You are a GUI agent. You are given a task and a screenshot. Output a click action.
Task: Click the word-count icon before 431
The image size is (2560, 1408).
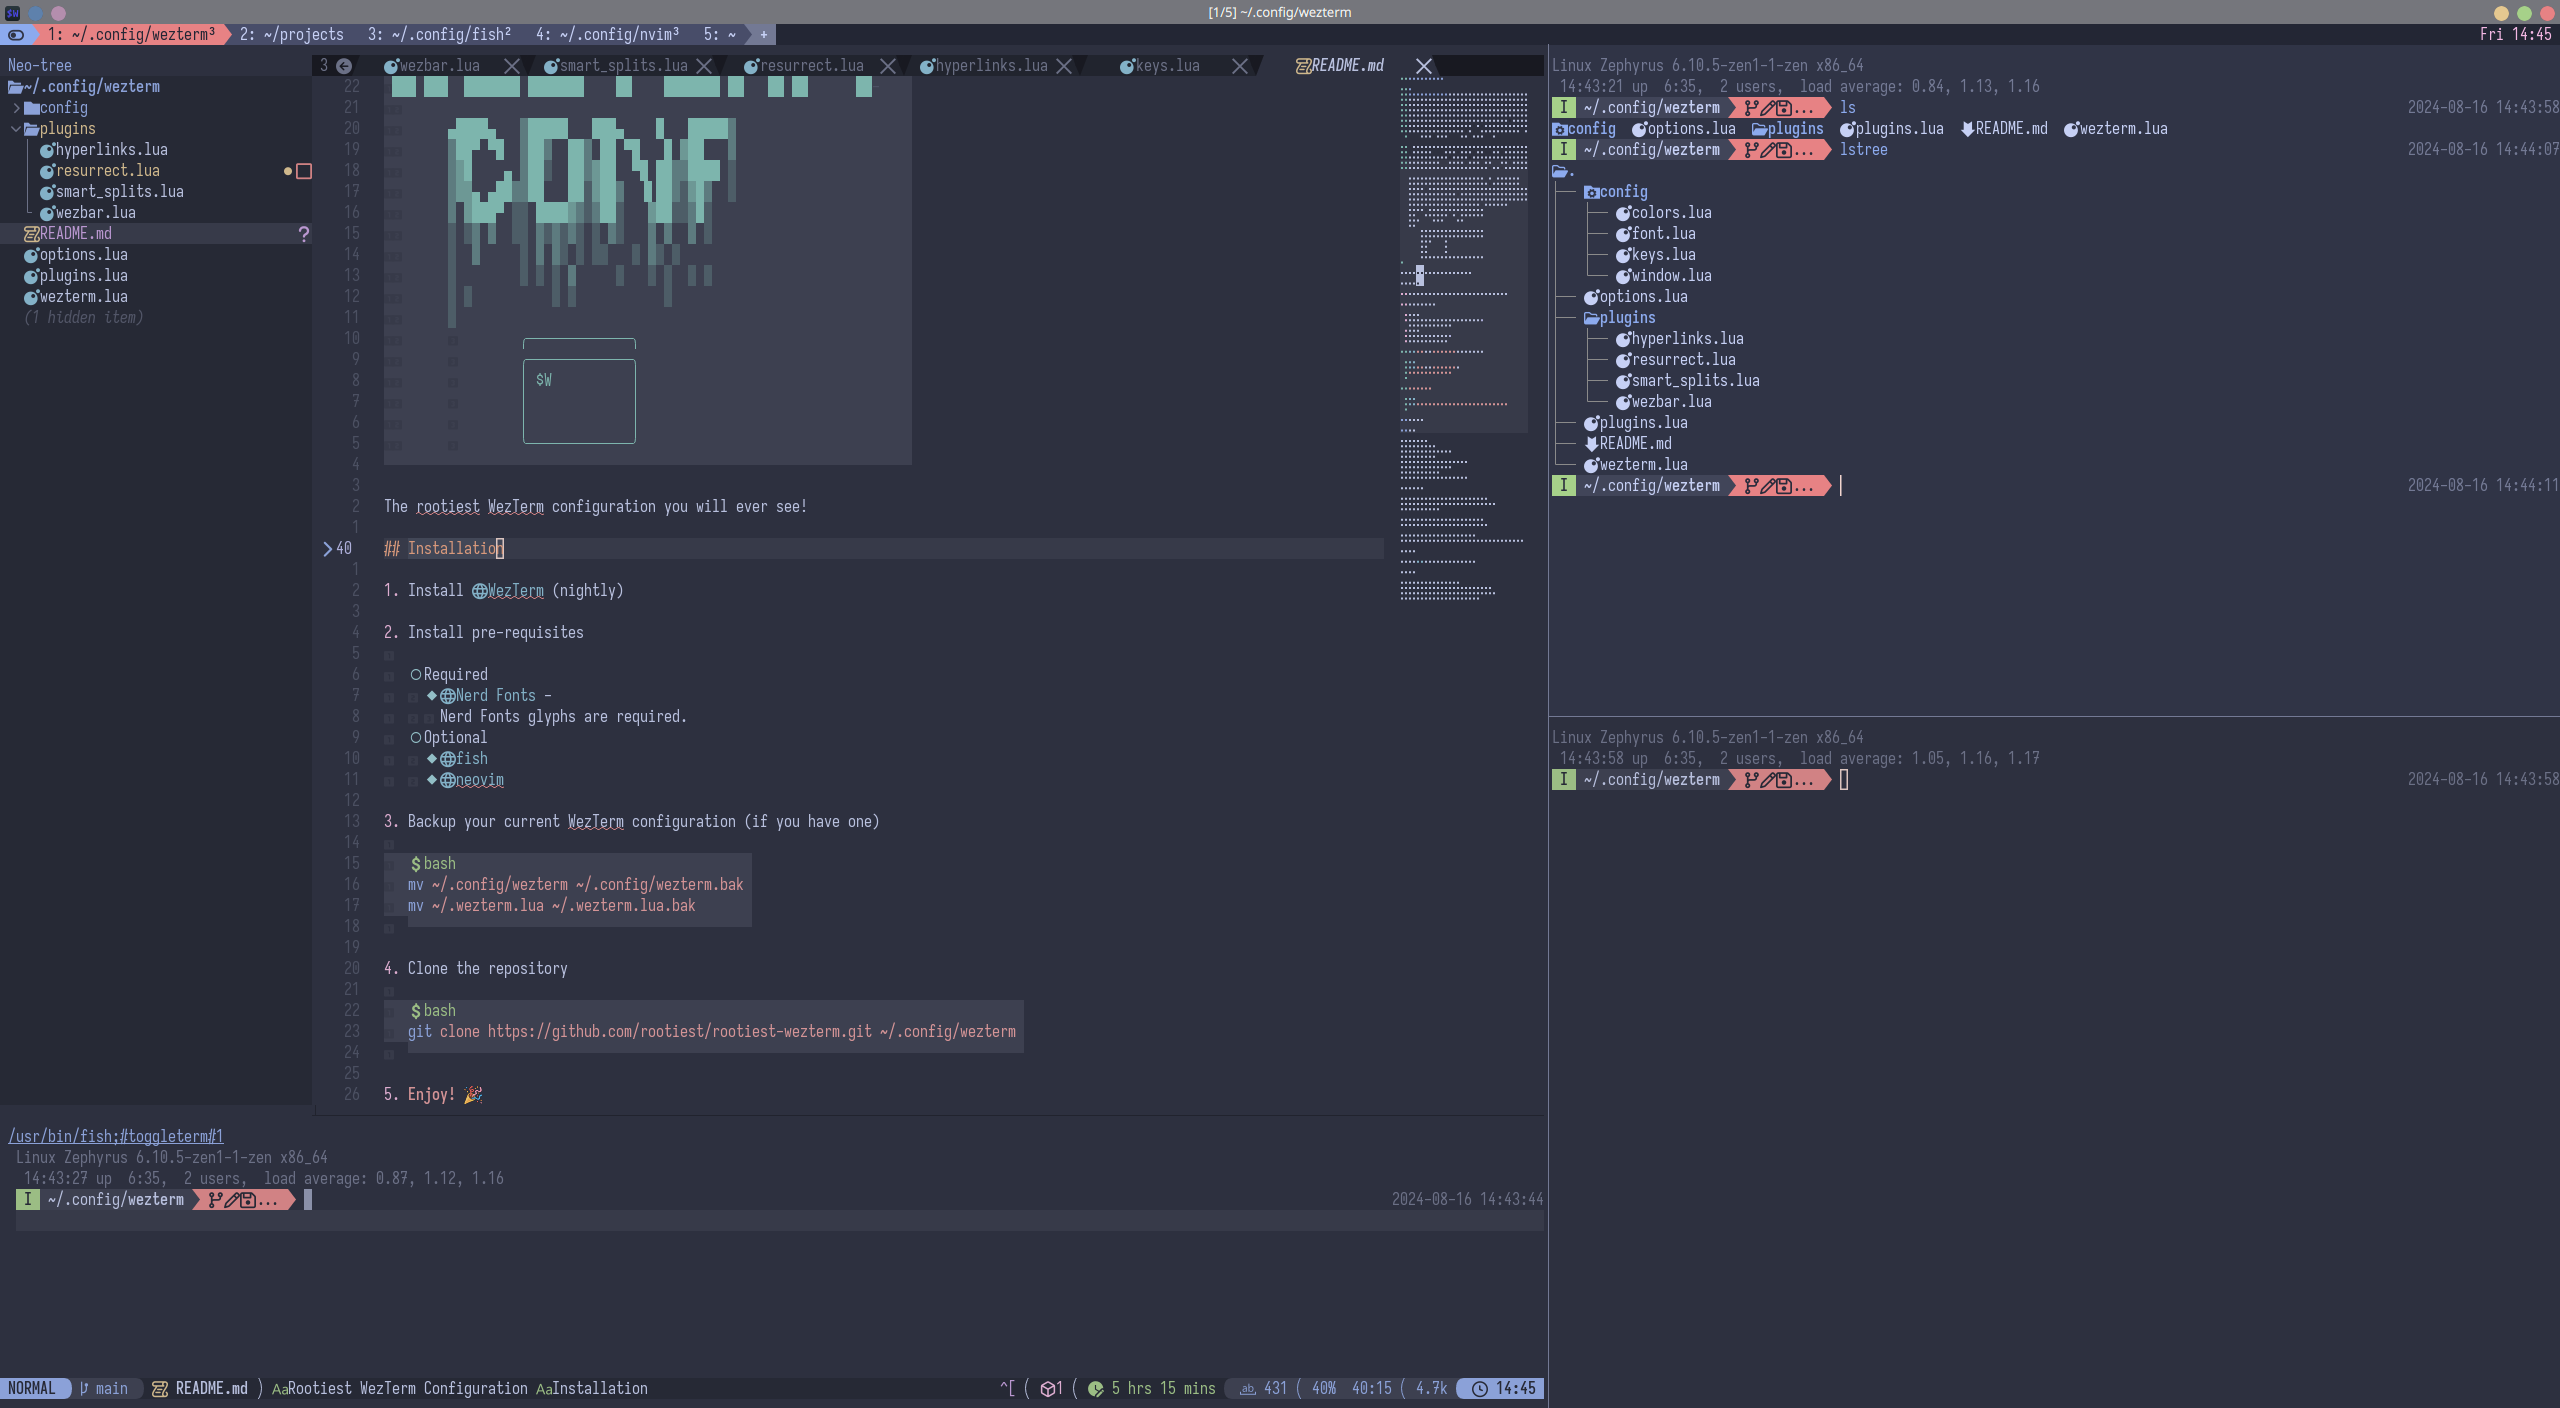tap(1248, 1388)
